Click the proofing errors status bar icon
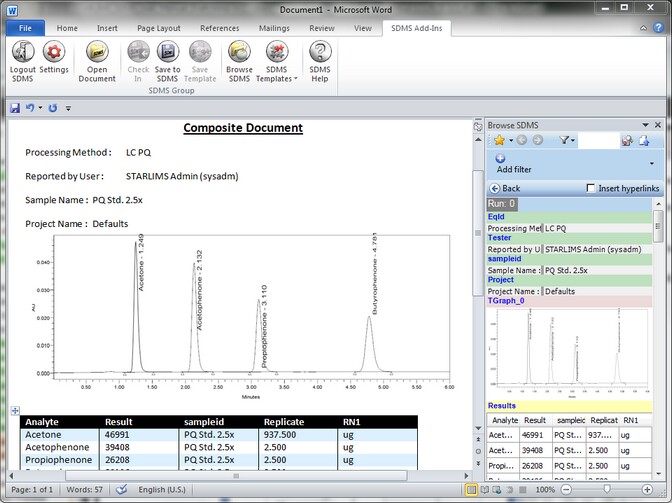 point(122,489)
